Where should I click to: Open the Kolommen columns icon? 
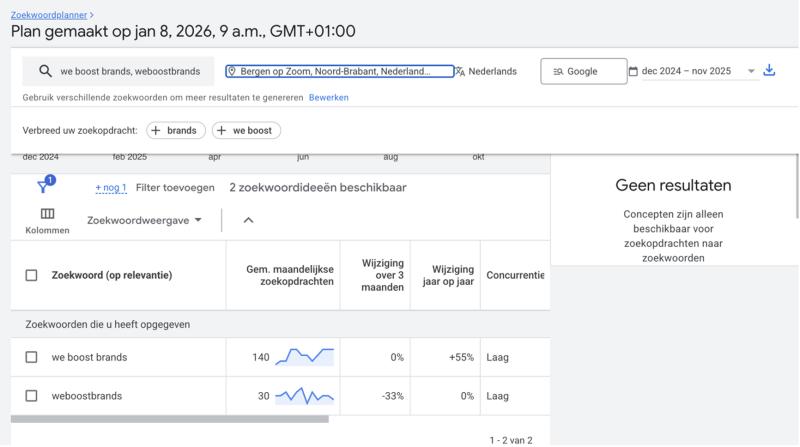pos(47,214)
